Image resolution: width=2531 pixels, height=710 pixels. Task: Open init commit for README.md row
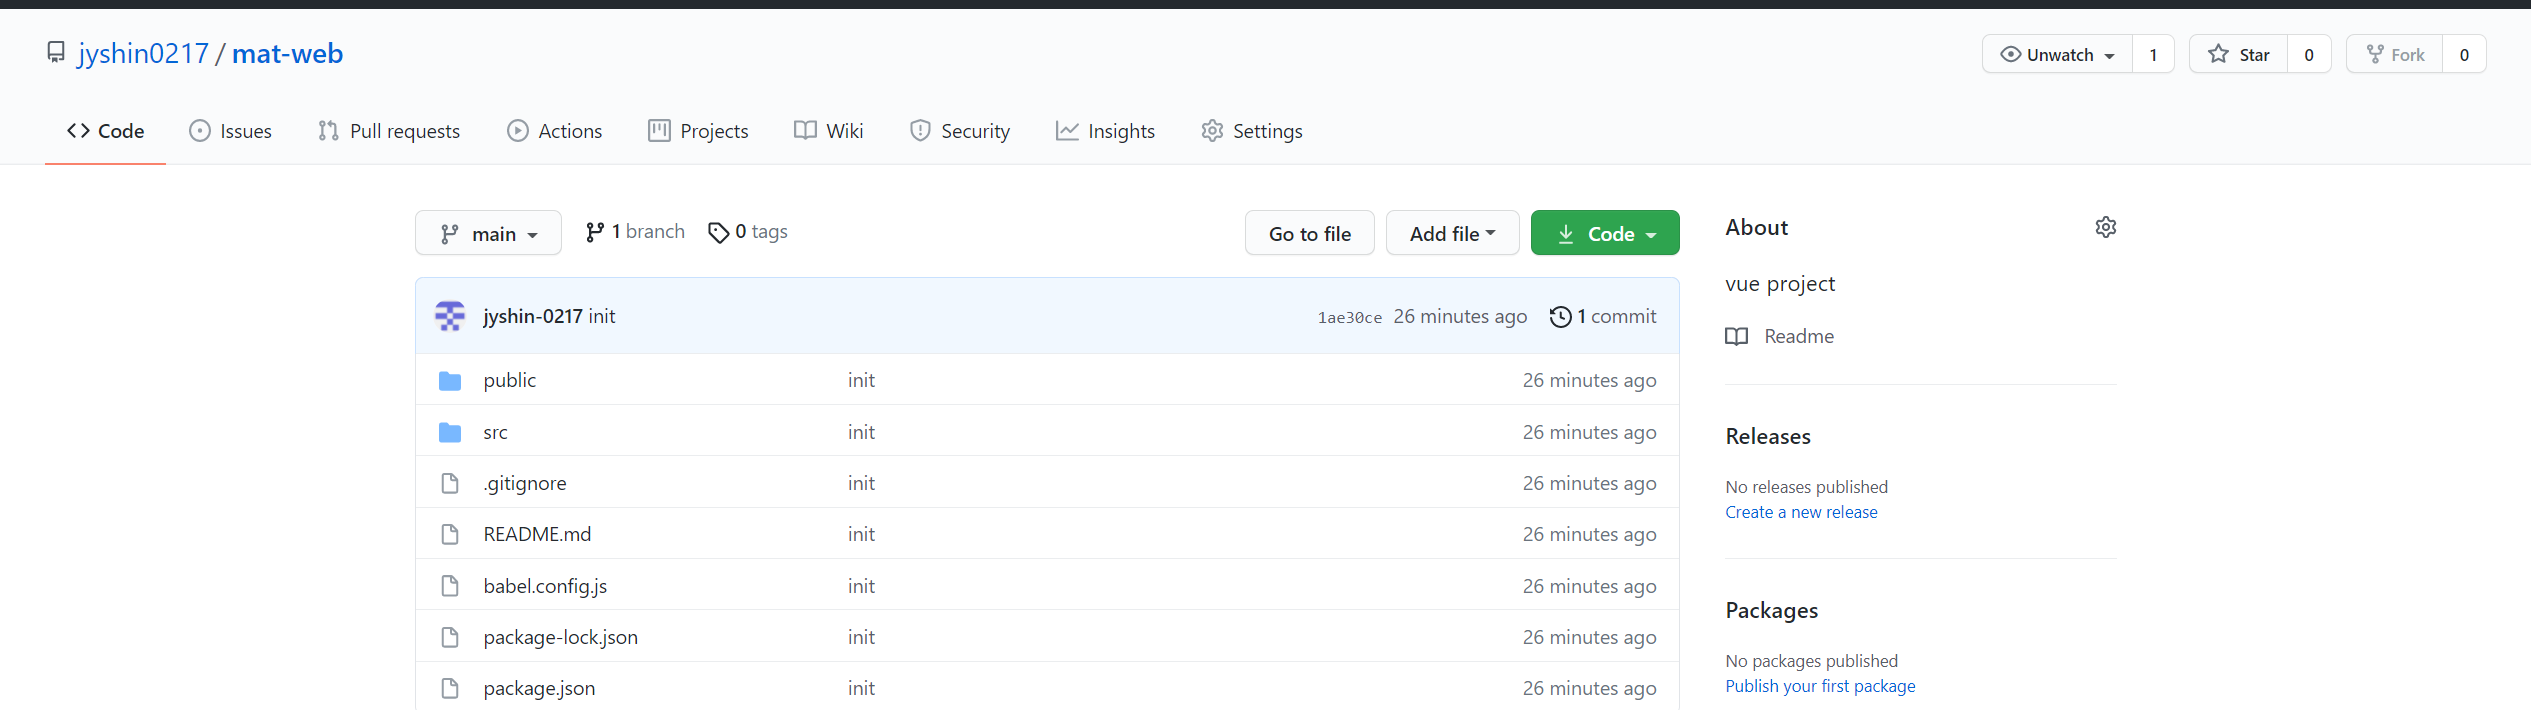(861, 534)
